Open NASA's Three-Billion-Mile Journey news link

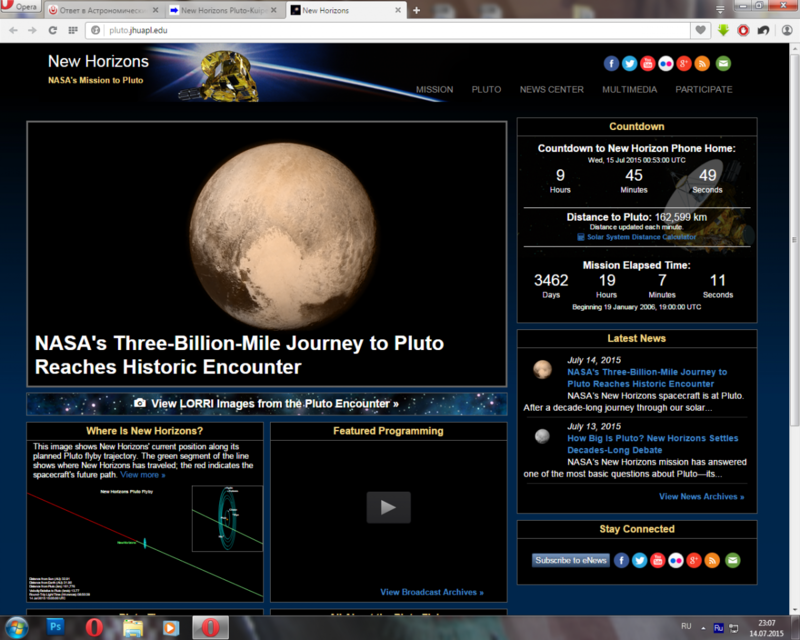[647, 378]
